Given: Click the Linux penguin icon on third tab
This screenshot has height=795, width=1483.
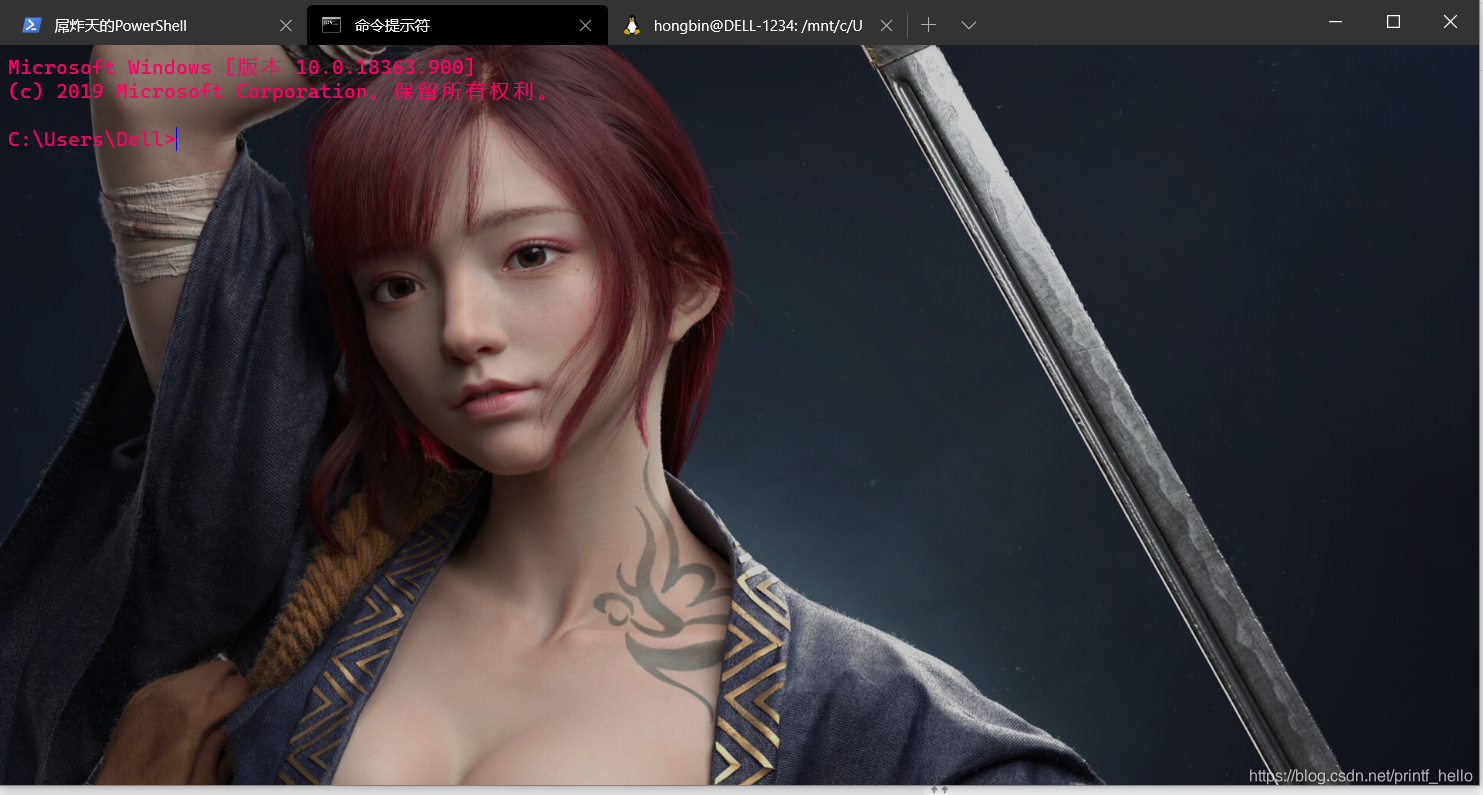Looking at the screenshot, I should point(631,25).
